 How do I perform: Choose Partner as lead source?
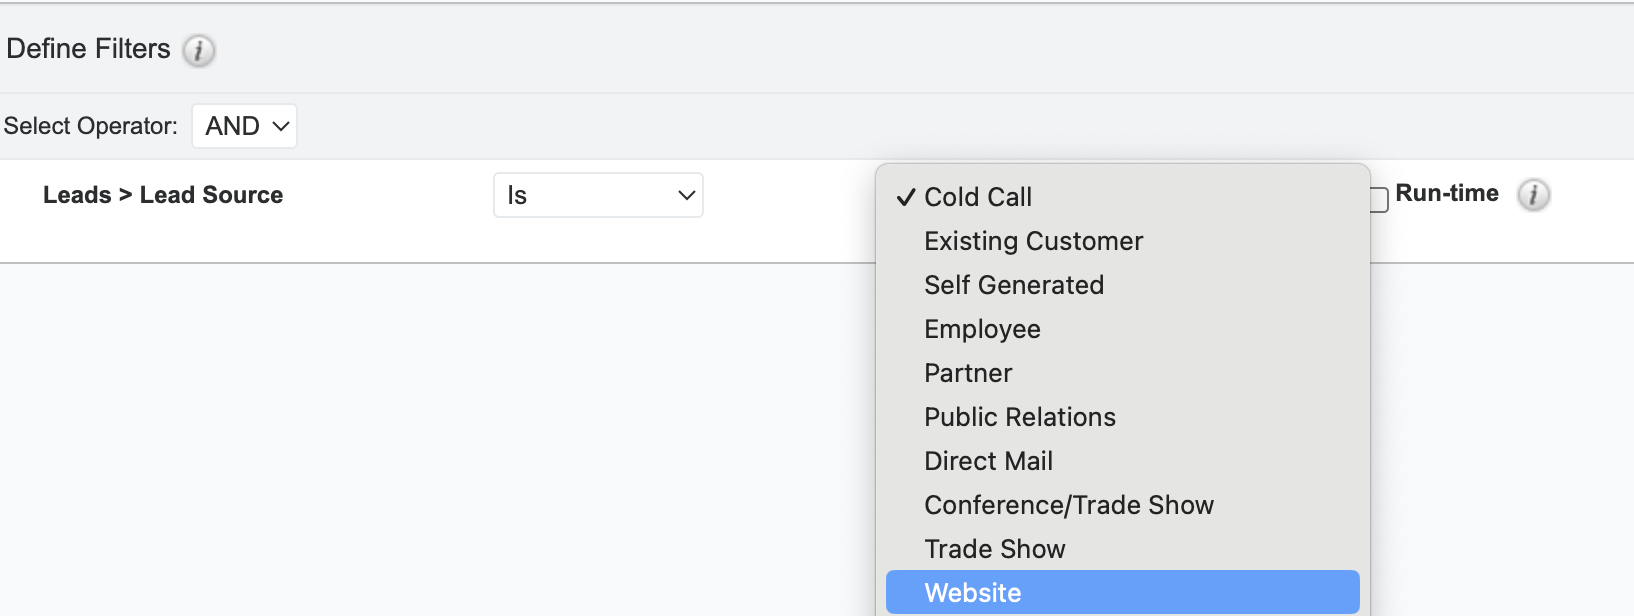pyautogui.click(x=968, y=373)
